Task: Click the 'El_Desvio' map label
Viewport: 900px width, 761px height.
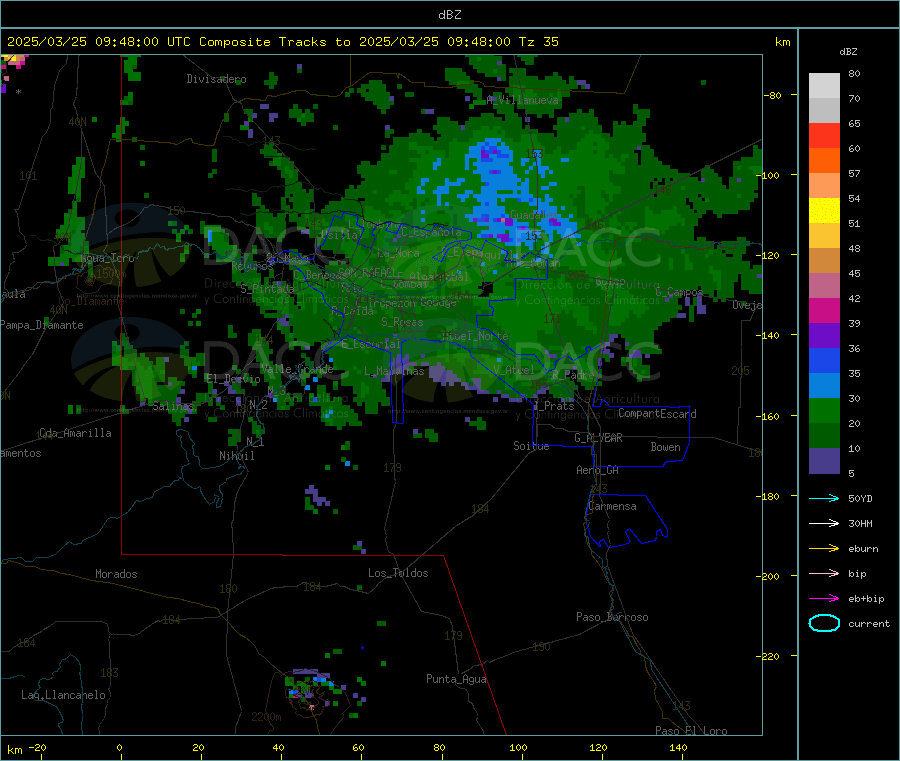Action: pos(233,379)
